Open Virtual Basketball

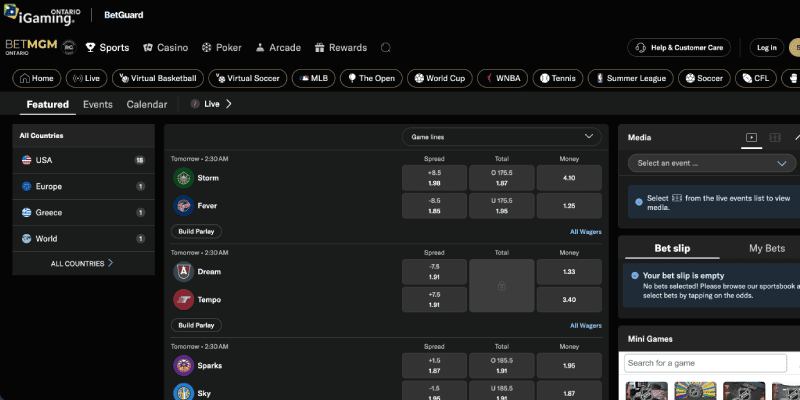[x=158, y=79]
